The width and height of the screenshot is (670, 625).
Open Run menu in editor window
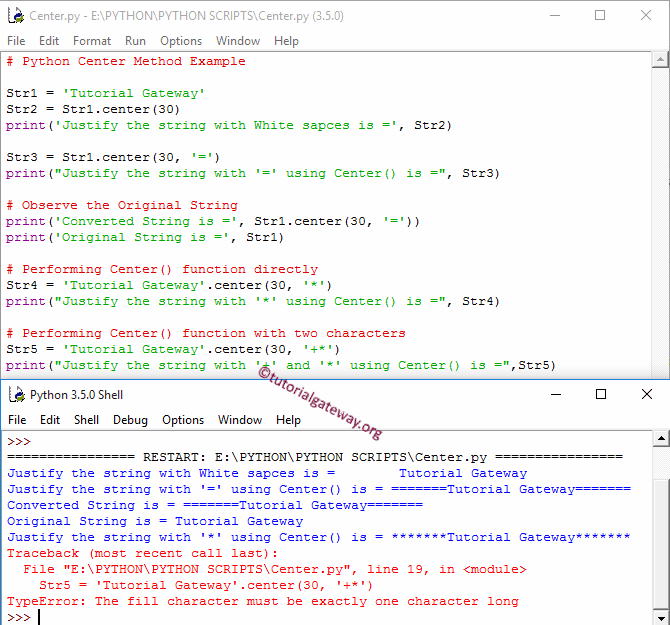pos(135,41)
